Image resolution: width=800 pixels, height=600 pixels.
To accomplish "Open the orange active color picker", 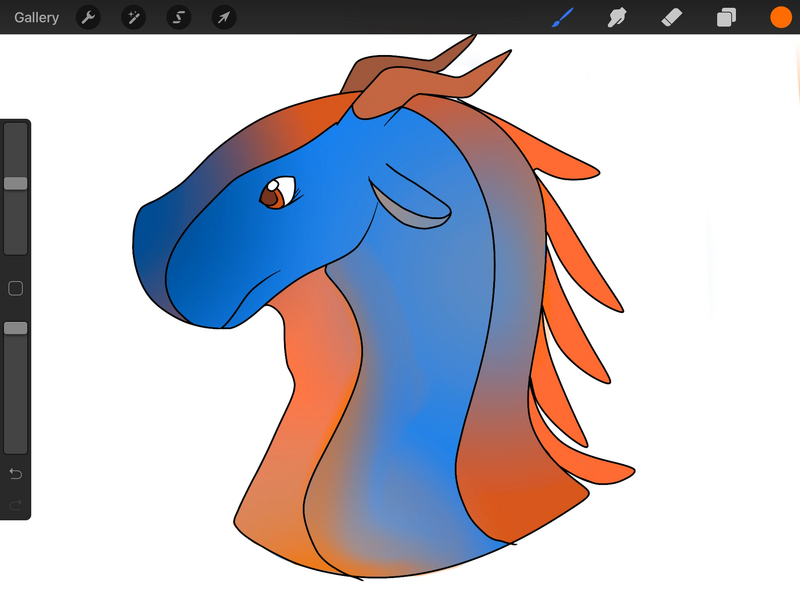I will [x=780, y=17].
